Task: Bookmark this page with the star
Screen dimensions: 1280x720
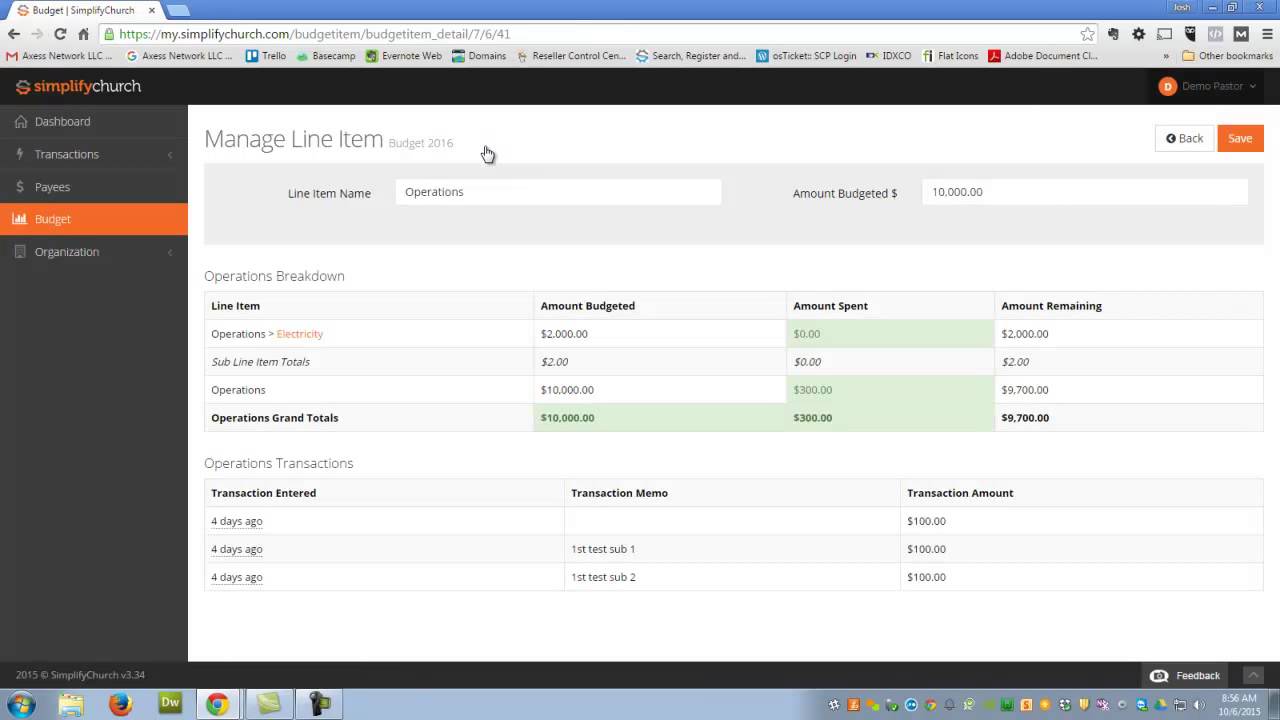Action: point(1087,34)
